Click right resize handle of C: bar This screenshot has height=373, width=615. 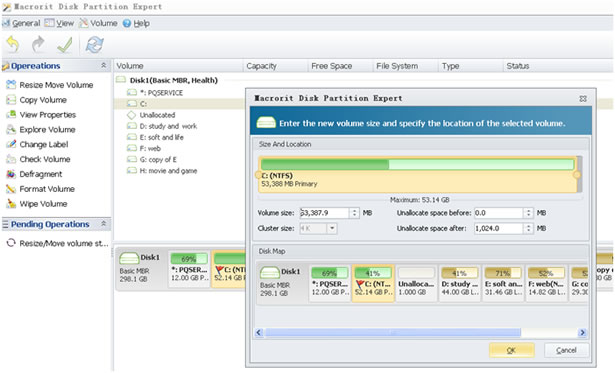tap(577, 175)
